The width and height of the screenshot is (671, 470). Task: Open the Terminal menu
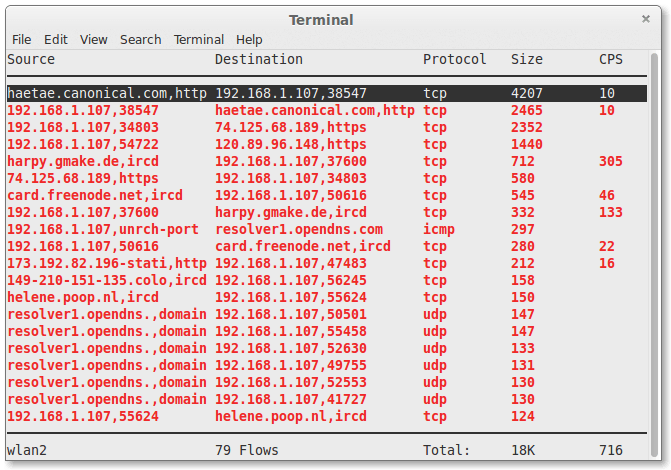[x=199, y=40]
